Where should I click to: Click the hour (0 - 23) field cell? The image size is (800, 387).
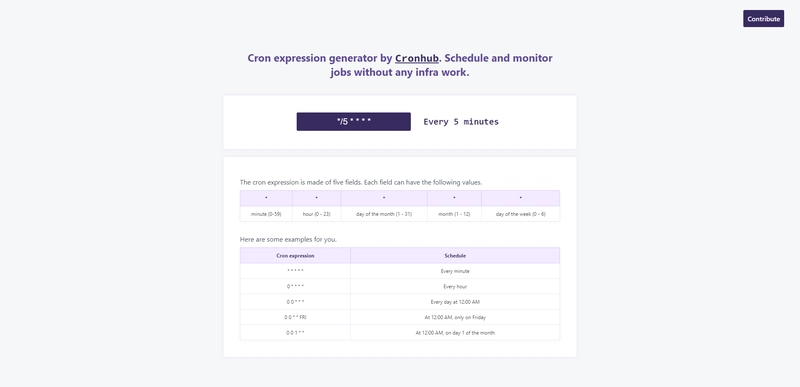pos(316,214)
